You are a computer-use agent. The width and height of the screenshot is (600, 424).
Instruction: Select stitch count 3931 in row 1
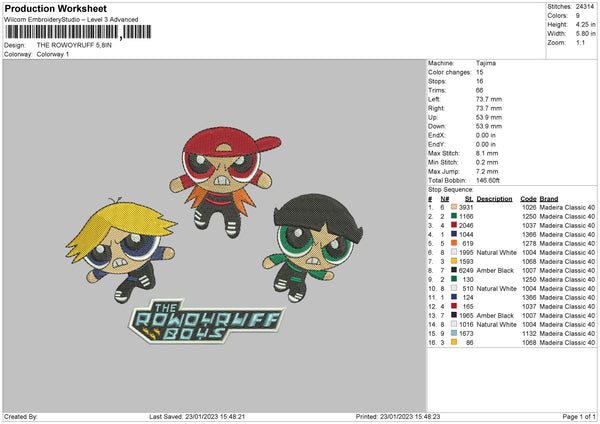coord(466,207)
